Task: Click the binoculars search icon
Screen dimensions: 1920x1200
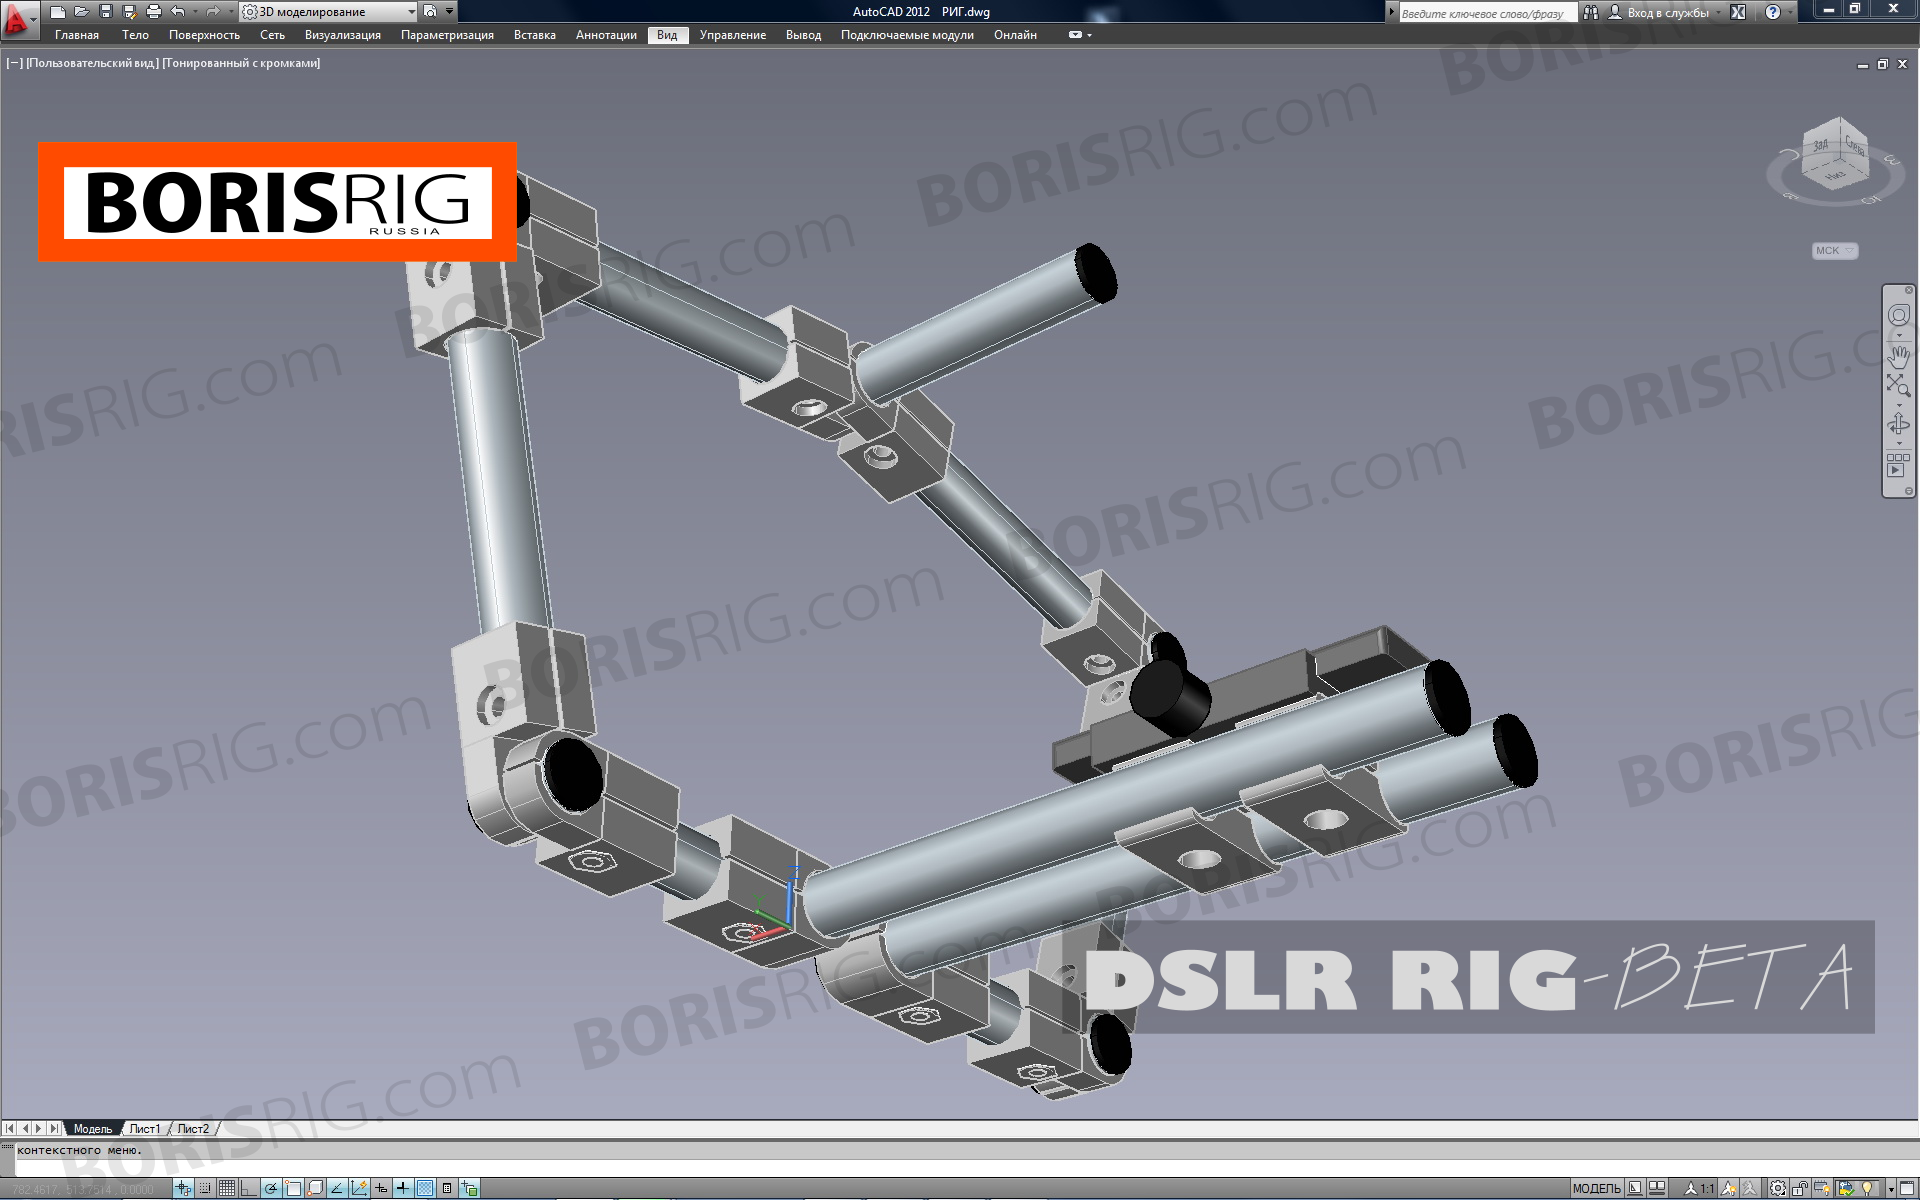Action: tap(1590, 13)
